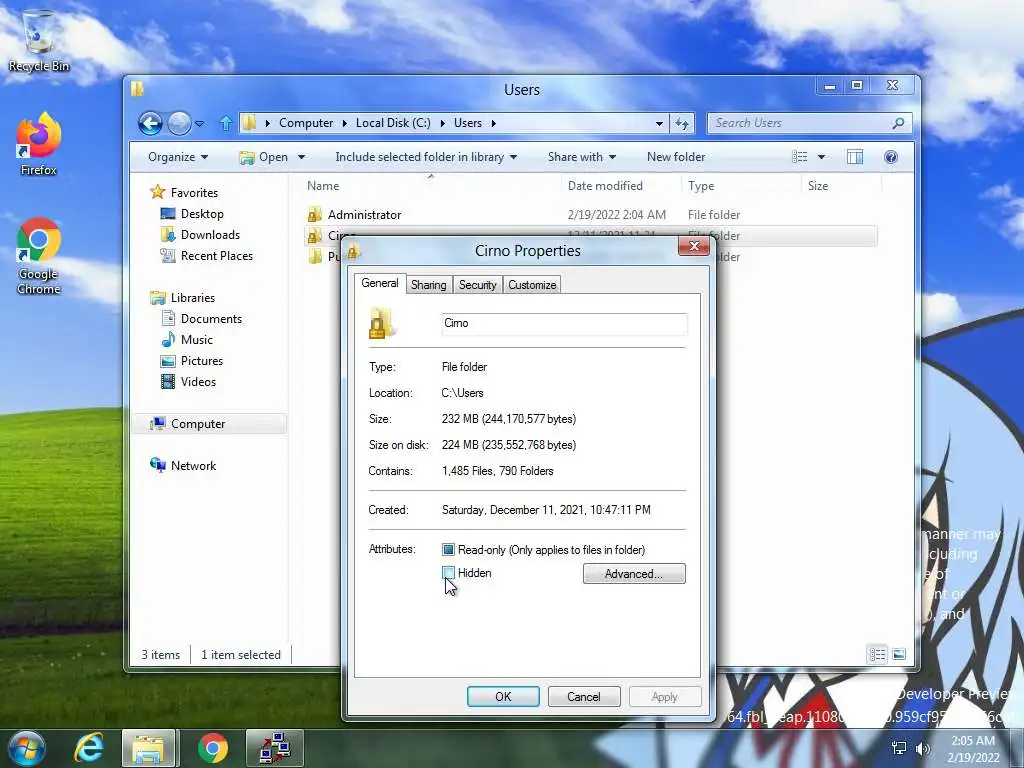Image resolution: width=1024 pixels, height=768 pixels.
Task: Select Network in navigation pane
Action: pyautogui.click(x=183, y=466)
